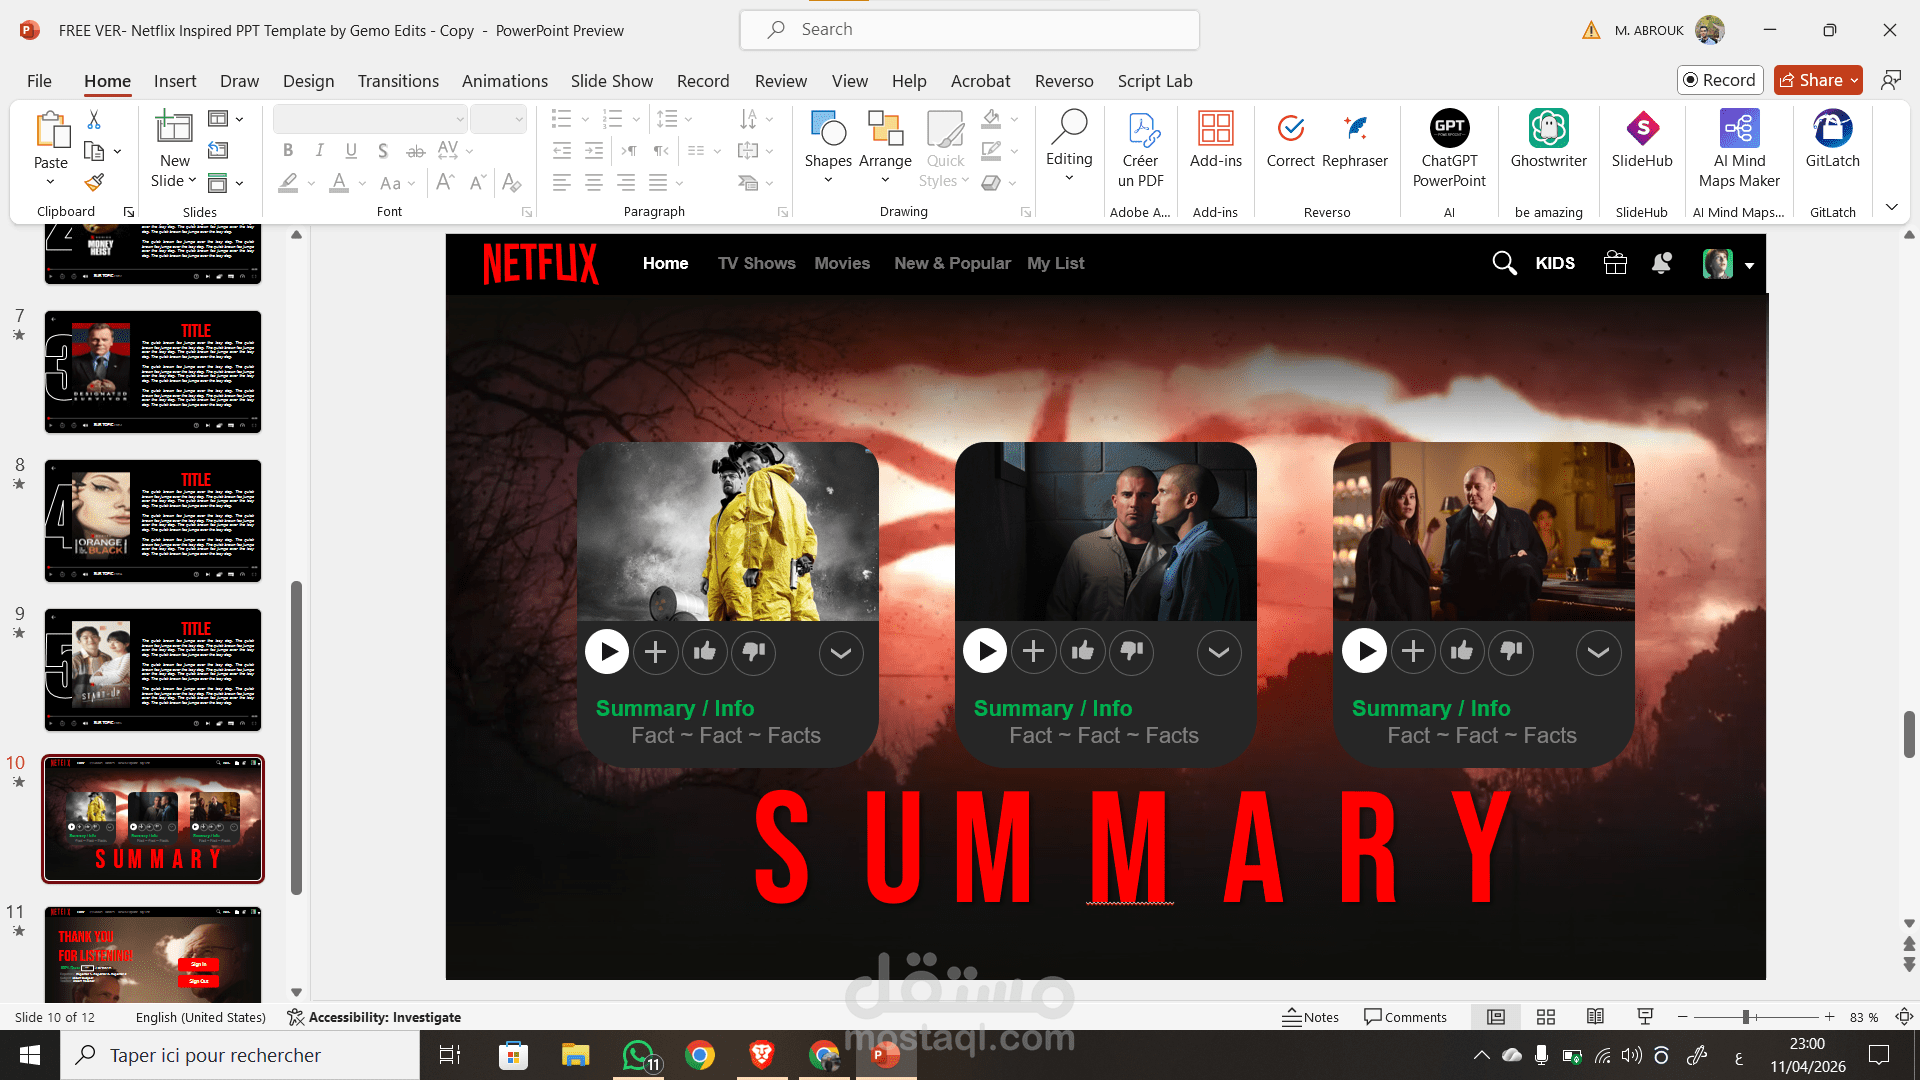This screenshot has width=1920, height=1080.
Task: Select slide 8 thumbnail
Action: [153, 521]
